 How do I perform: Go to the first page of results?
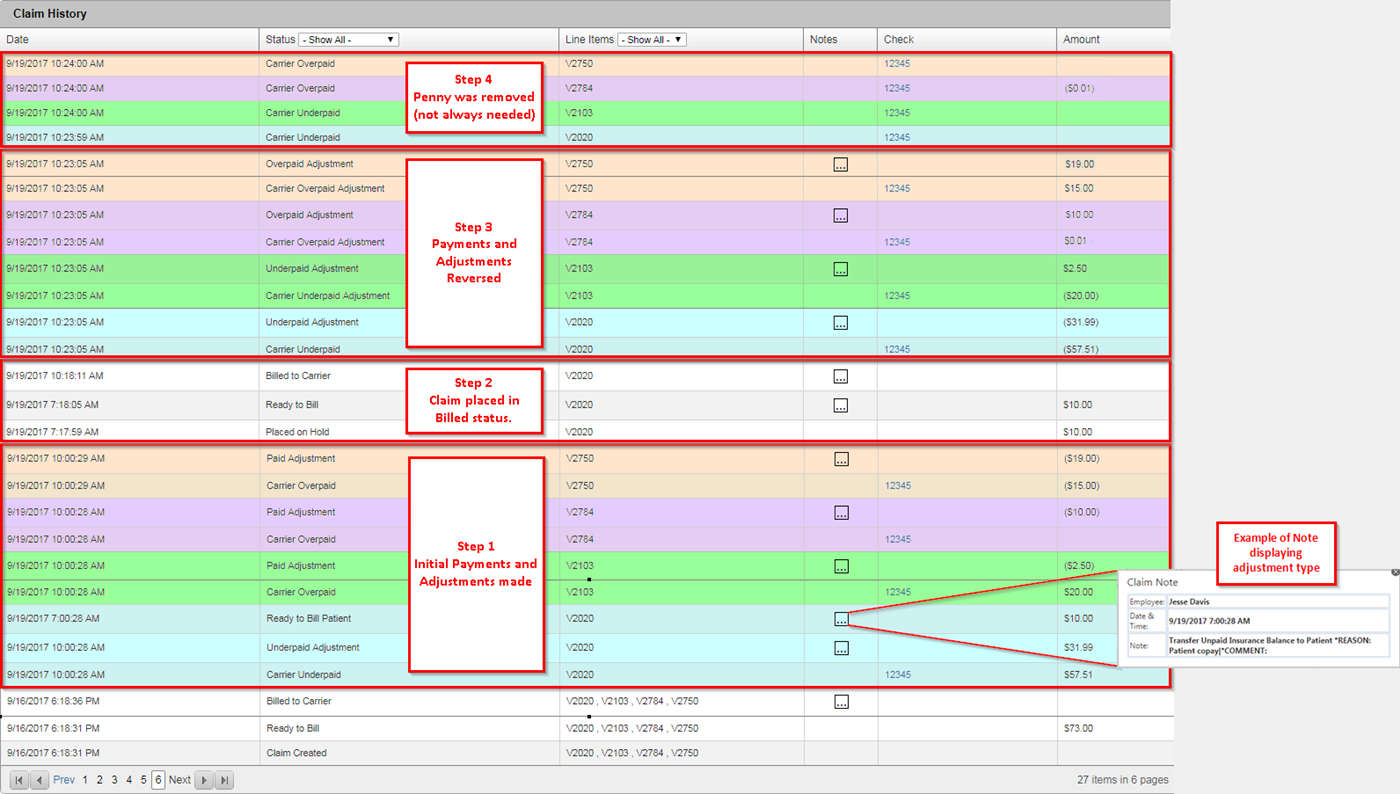[x=19, y=780]
